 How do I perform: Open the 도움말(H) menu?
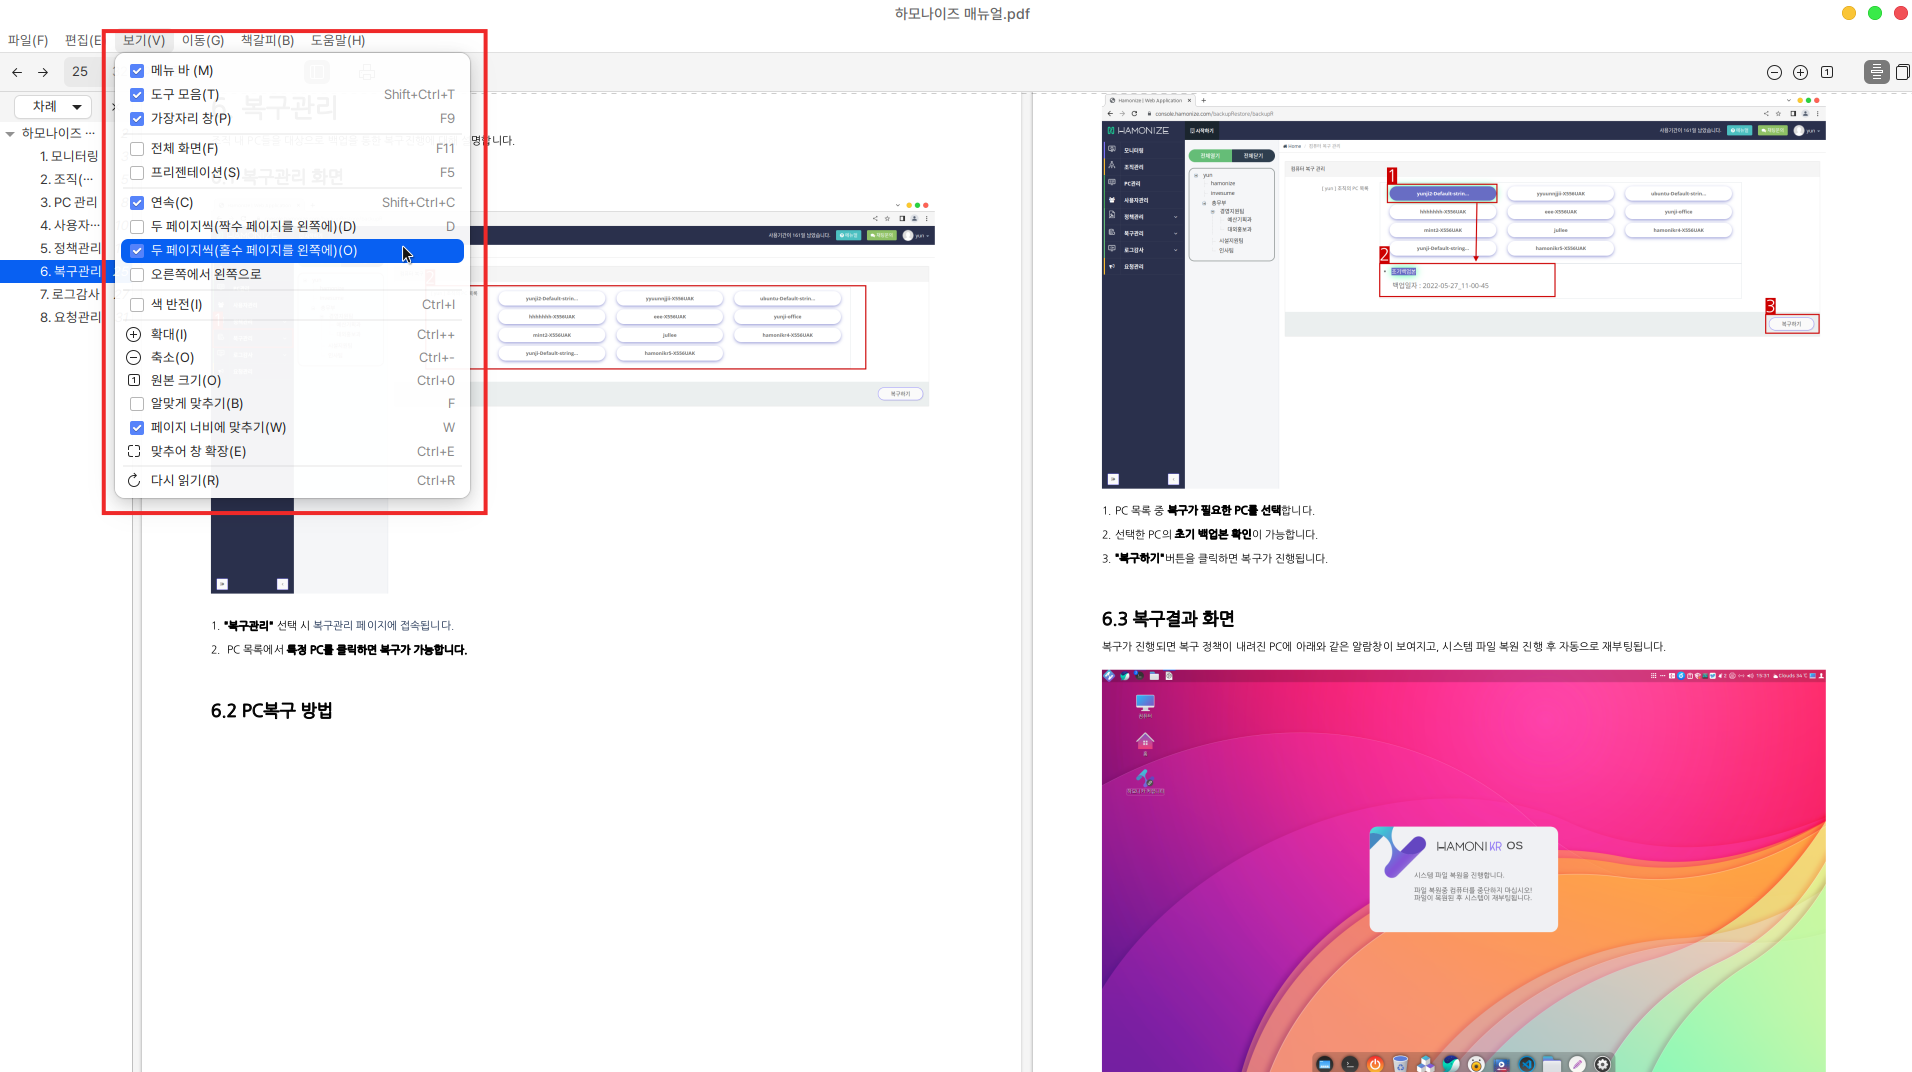tap(338, 40)
